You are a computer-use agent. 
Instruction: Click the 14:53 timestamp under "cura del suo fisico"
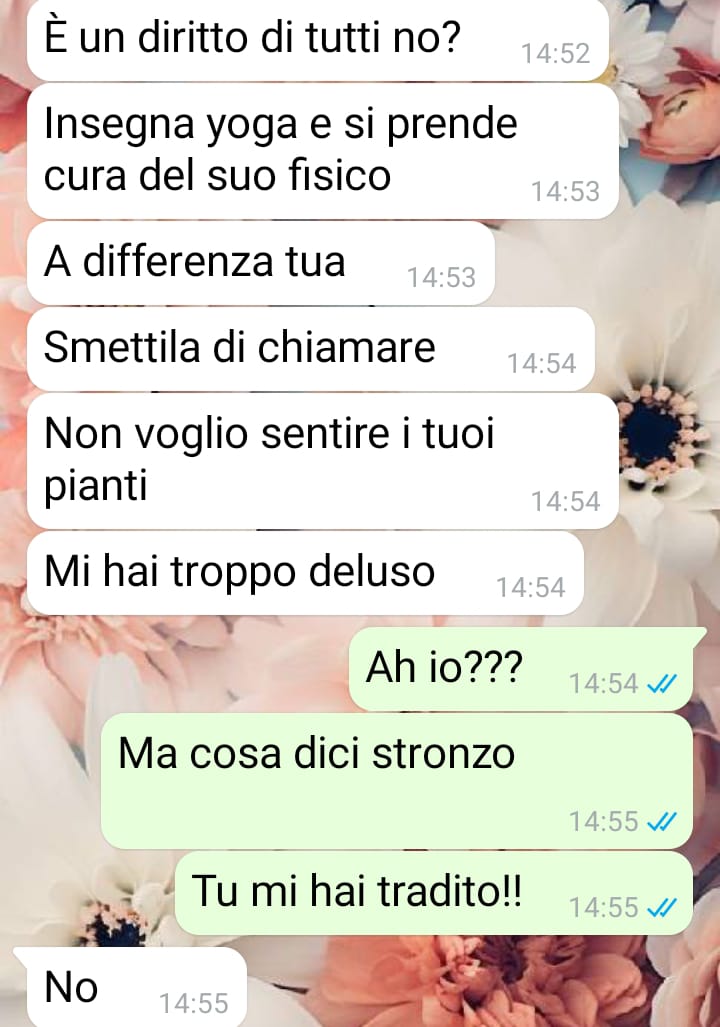pyautogui.click(x=565, y=192)
